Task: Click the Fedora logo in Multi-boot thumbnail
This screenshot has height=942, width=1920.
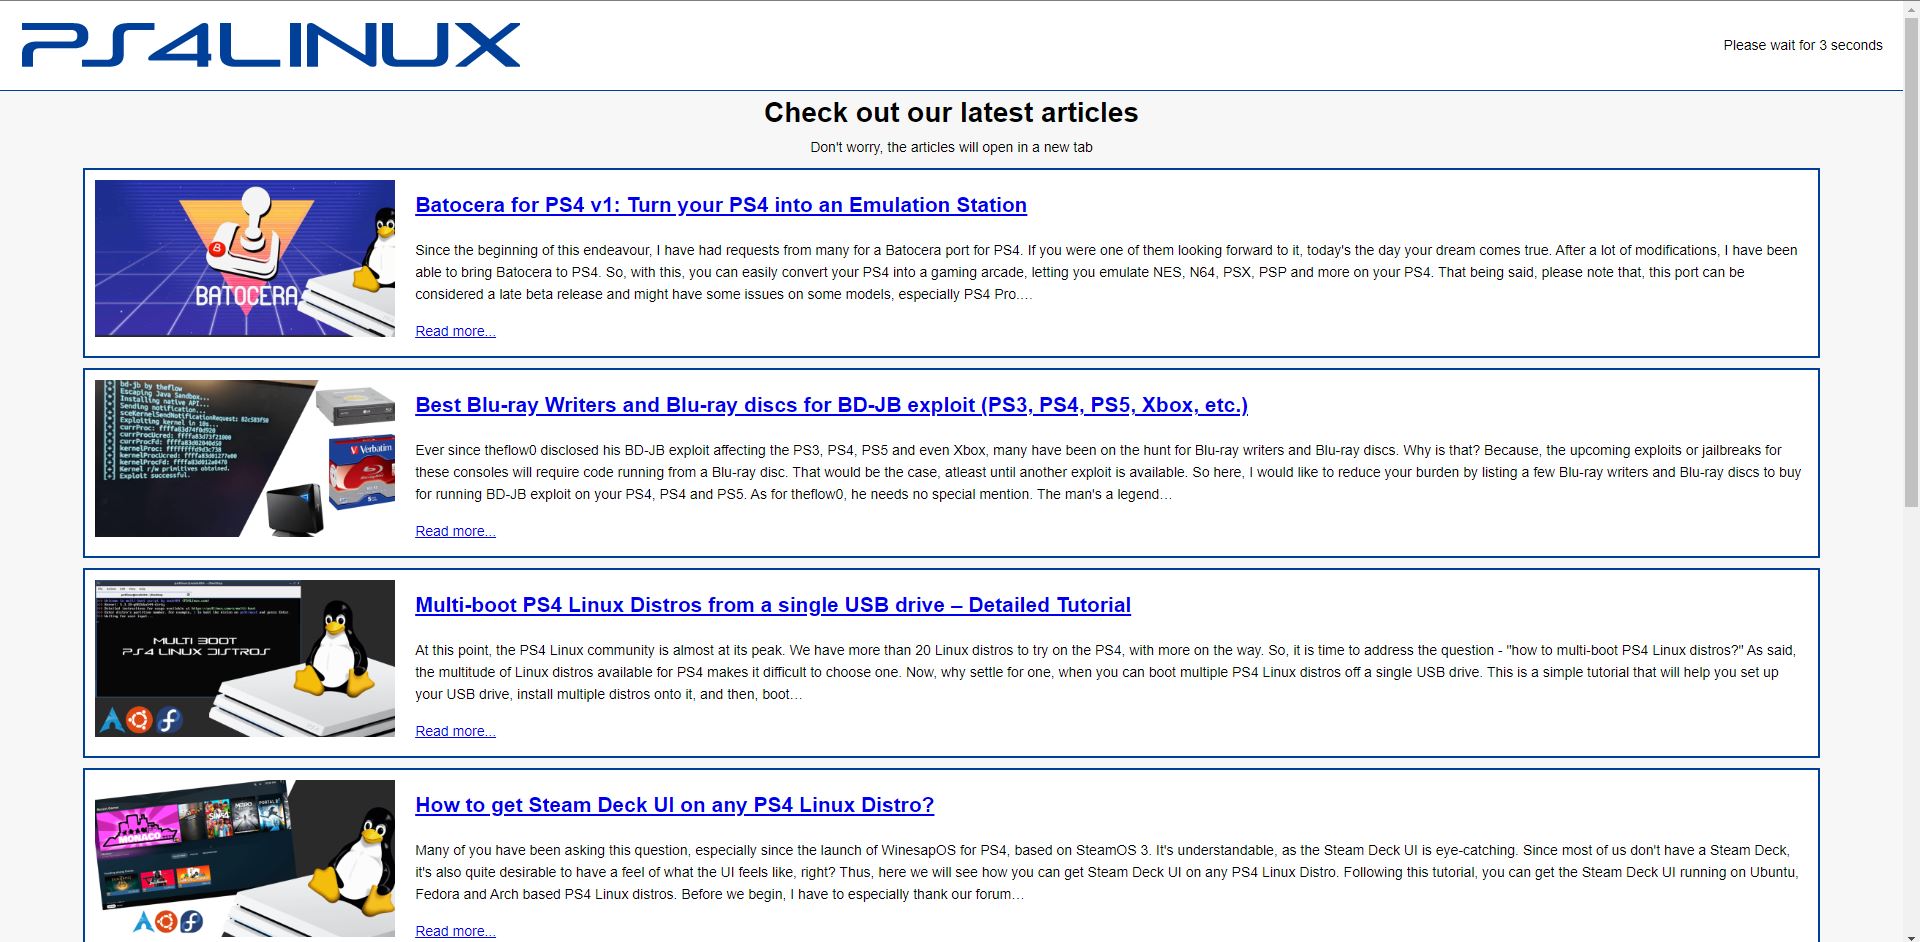Action: (x=169, y=719)
